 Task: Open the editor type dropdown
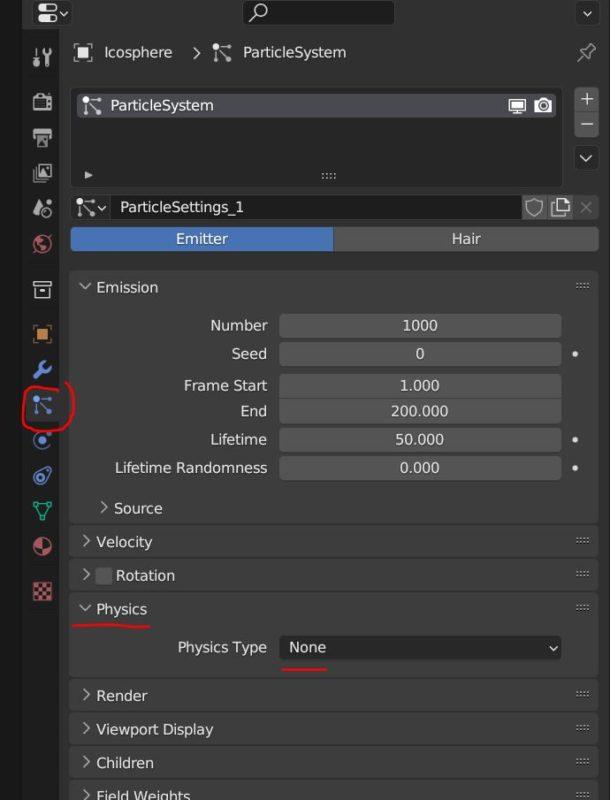pyautogui.click(x=53, y=13)
